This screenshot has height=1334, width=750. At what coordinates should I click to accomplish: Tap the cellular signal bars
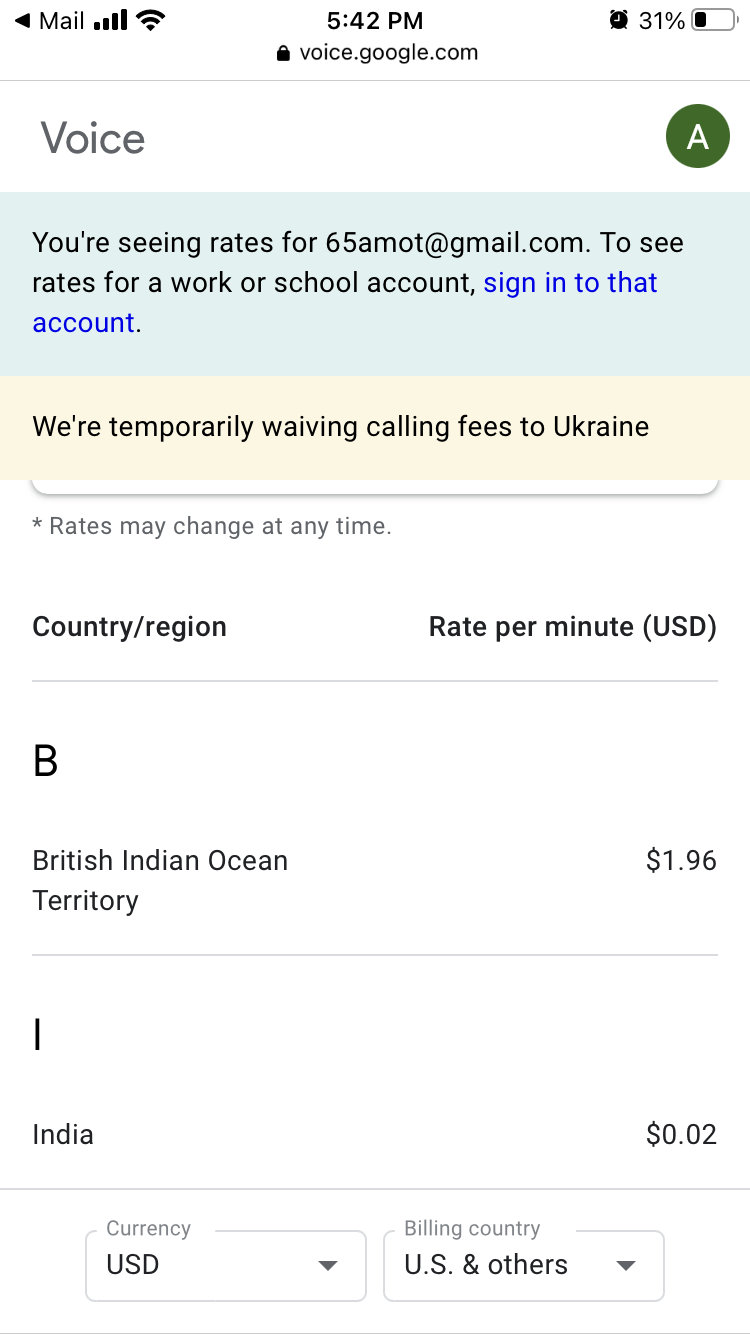click(110, 20)
